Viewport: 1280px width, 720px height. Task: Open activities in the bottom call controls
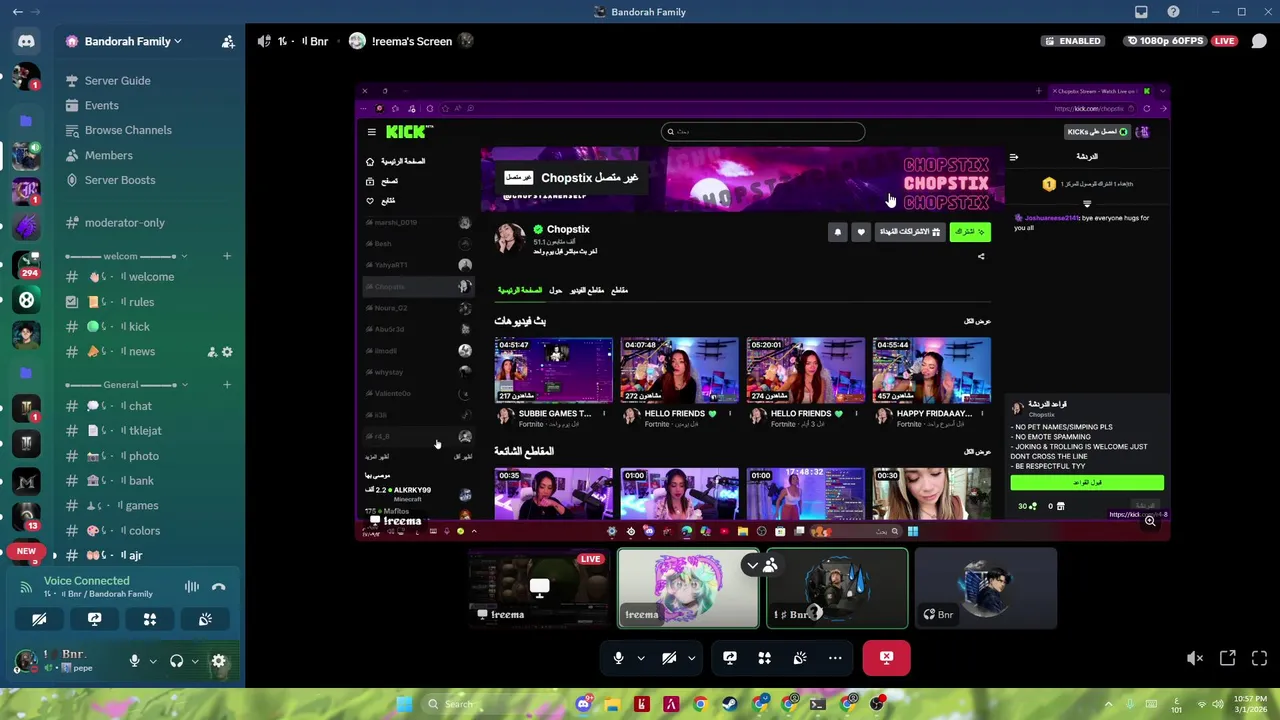point(765,658)
